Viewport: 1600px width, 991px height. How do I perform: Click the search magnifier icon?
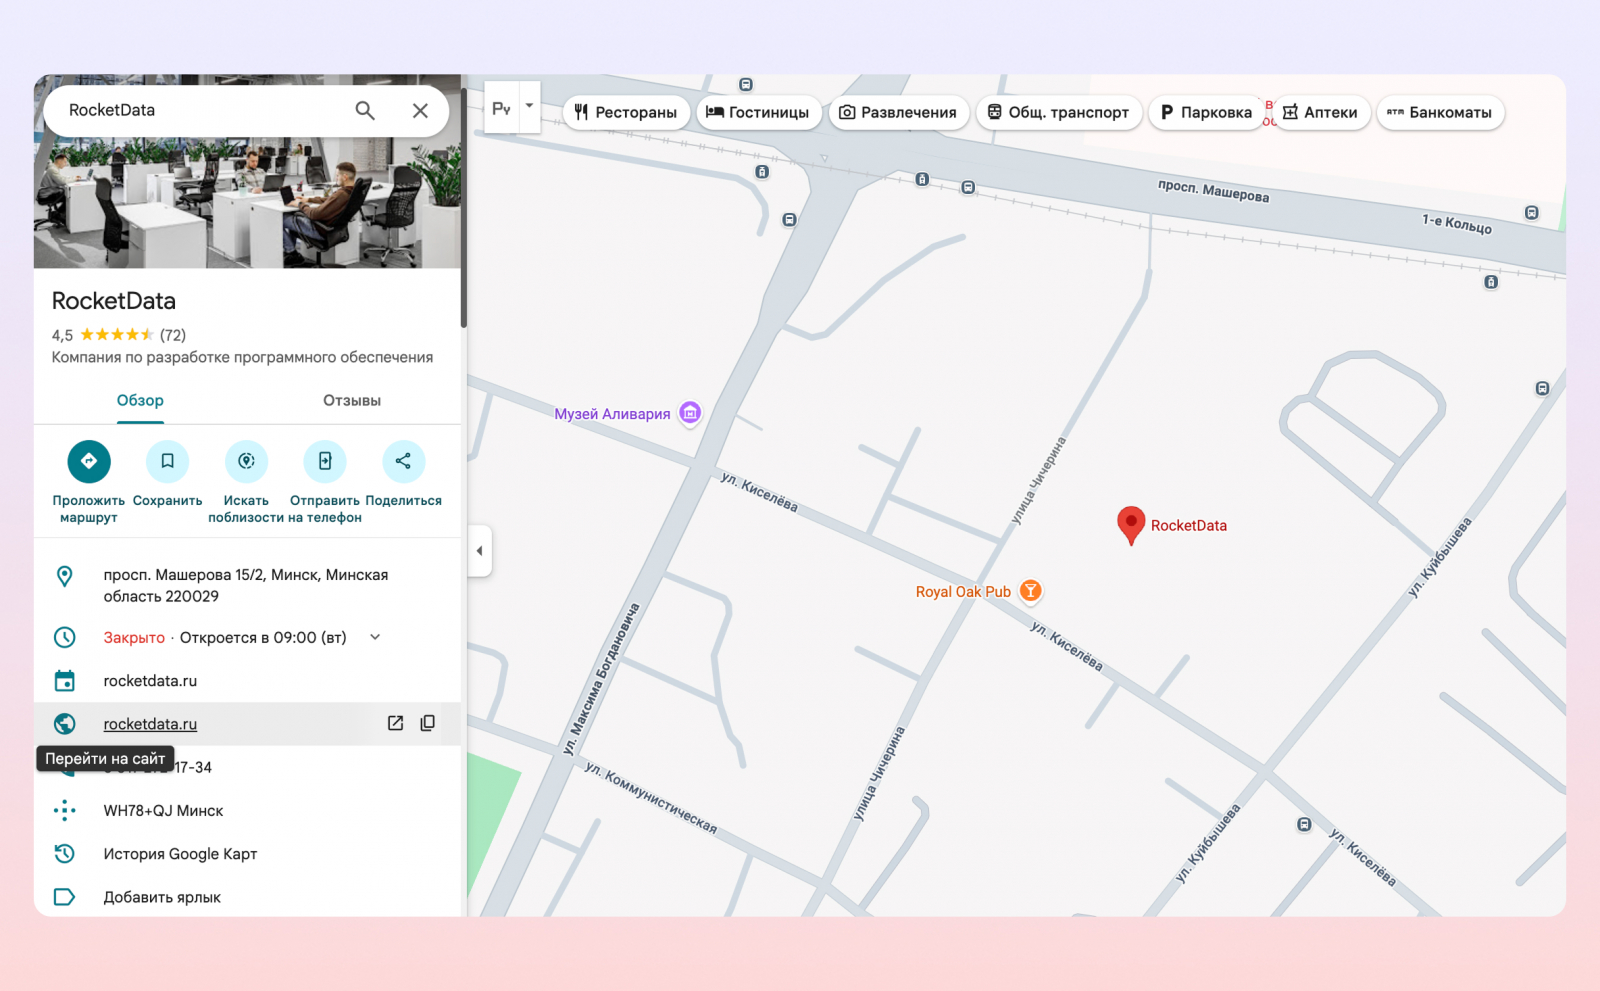click(365, 111)
